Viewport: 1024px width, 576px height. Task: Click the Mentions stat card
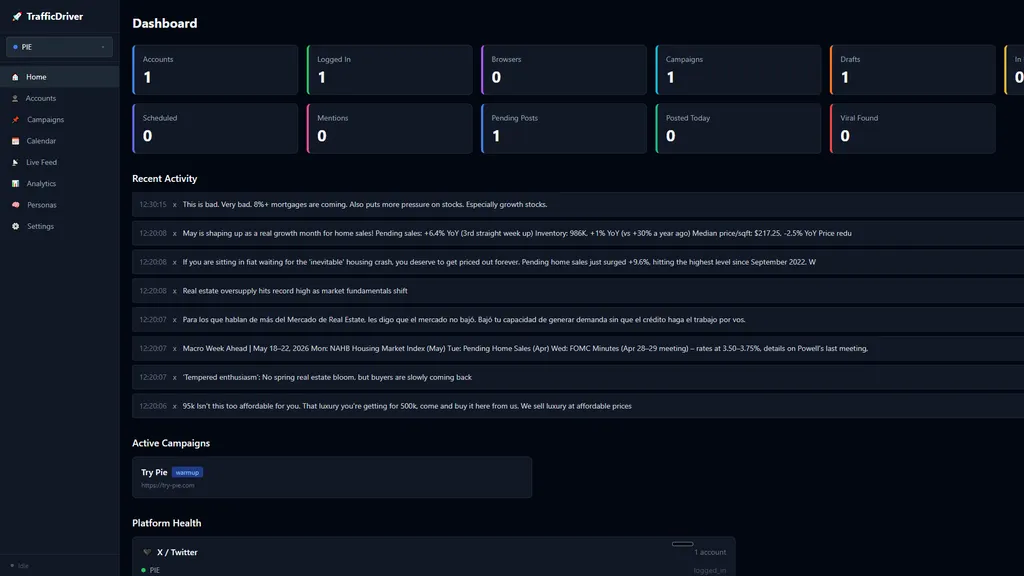(x=389, y=129)
